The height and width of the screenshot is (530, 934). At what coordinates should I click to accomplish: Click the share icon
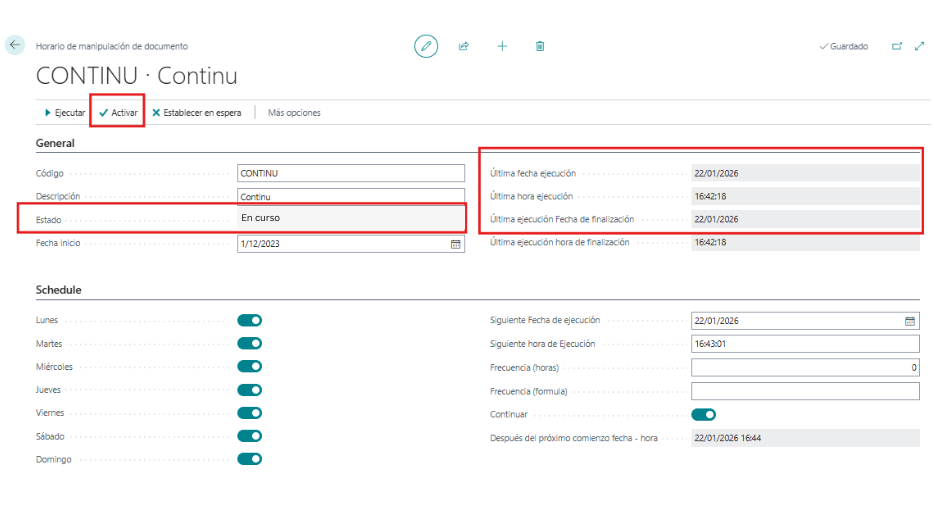[x=464, y=46]
